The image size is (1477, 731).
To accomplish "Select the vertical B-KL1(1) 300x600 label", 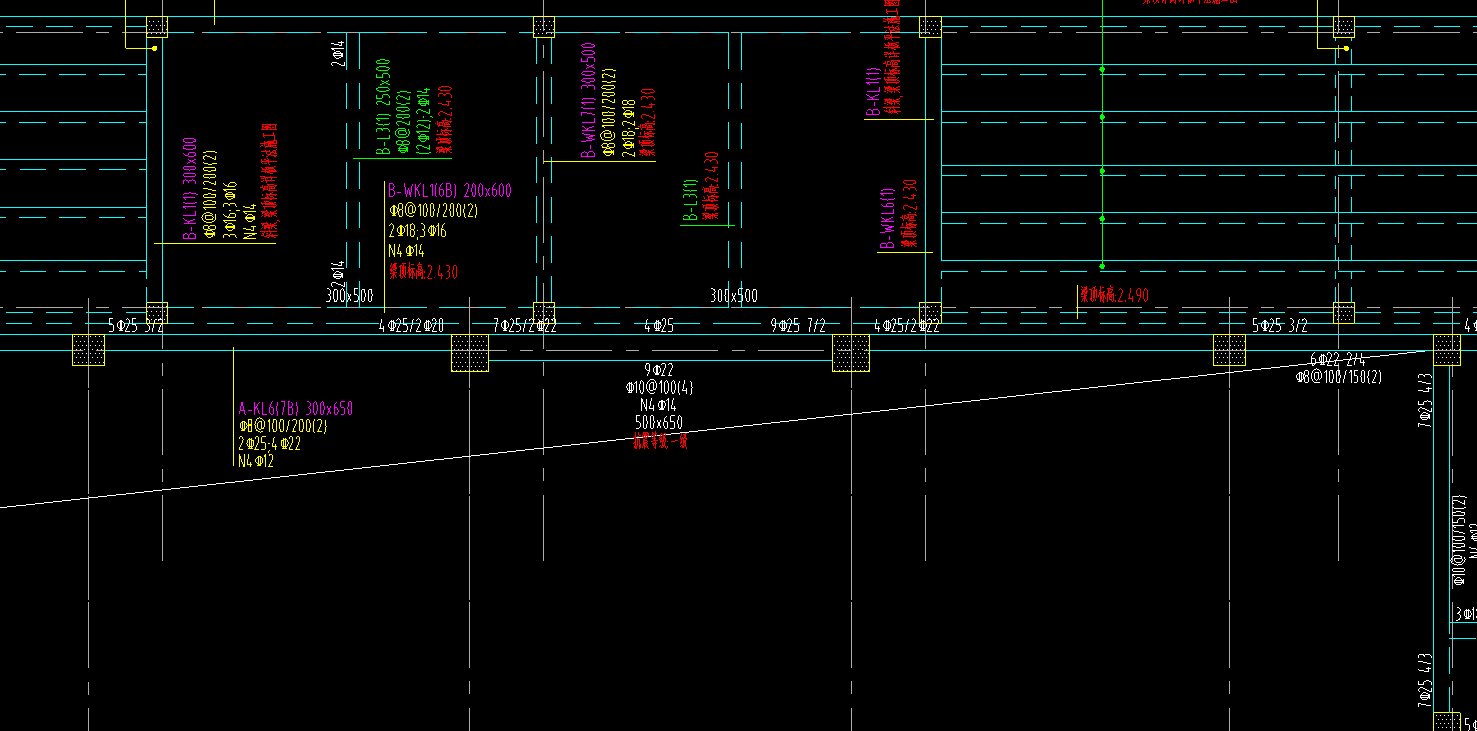I will 190,189.
